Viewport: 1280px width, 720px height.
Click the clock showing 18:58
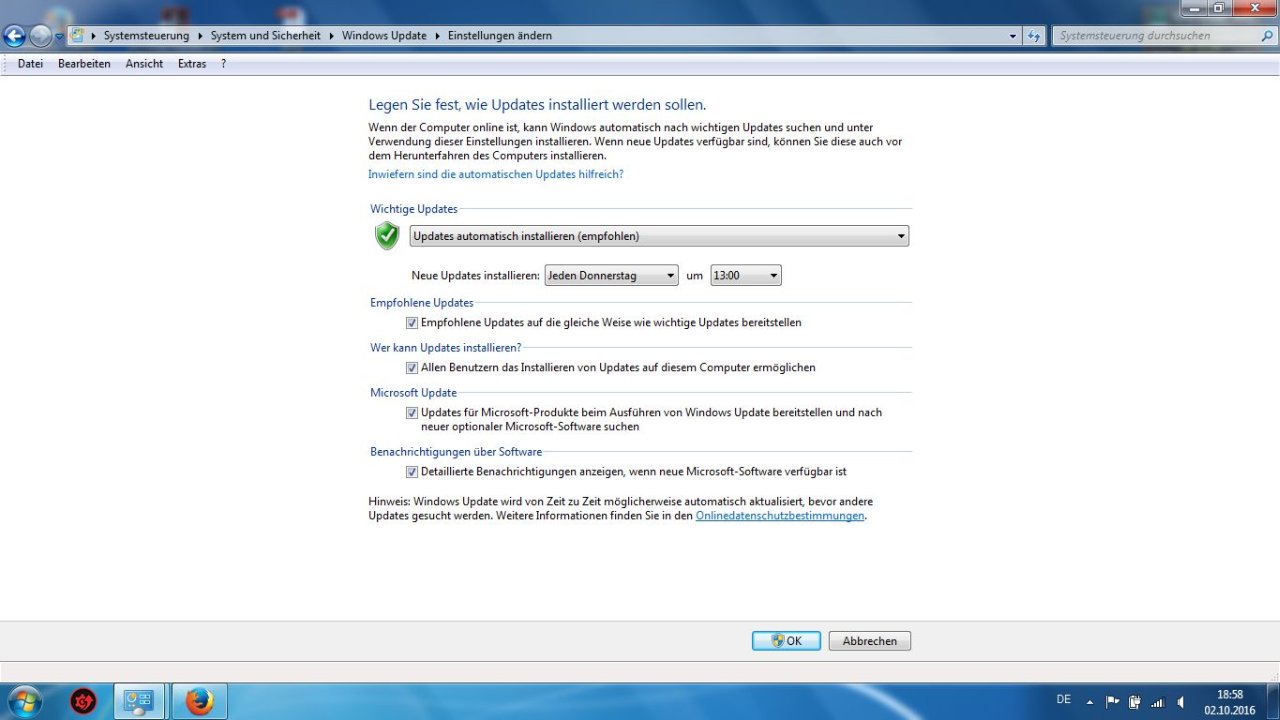pos(1230,702)
